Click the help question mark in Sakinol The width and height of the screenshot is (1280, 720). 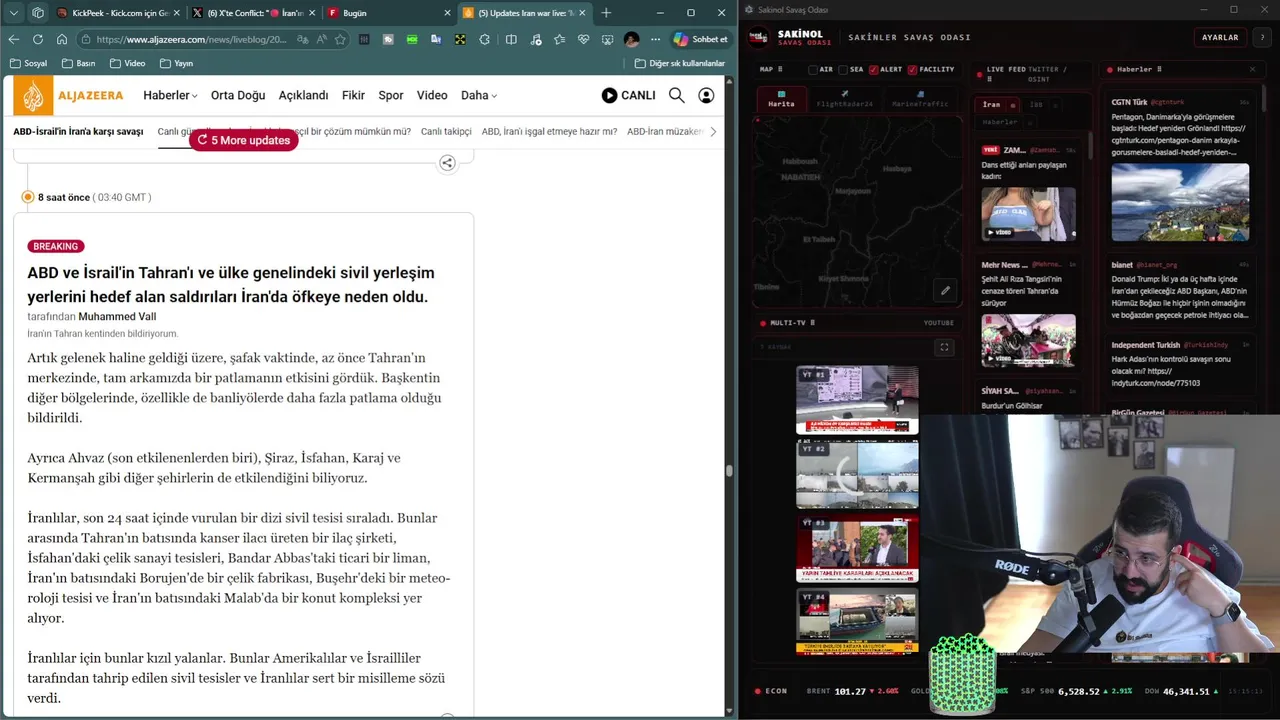[1263, 37]
